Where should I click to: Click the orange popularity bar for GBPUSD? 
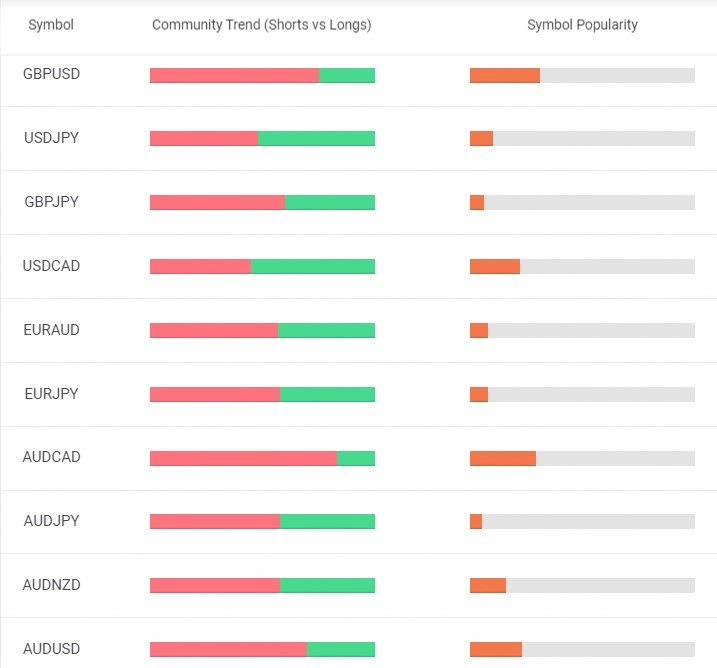pyautogui.click(x=505, y=75)
